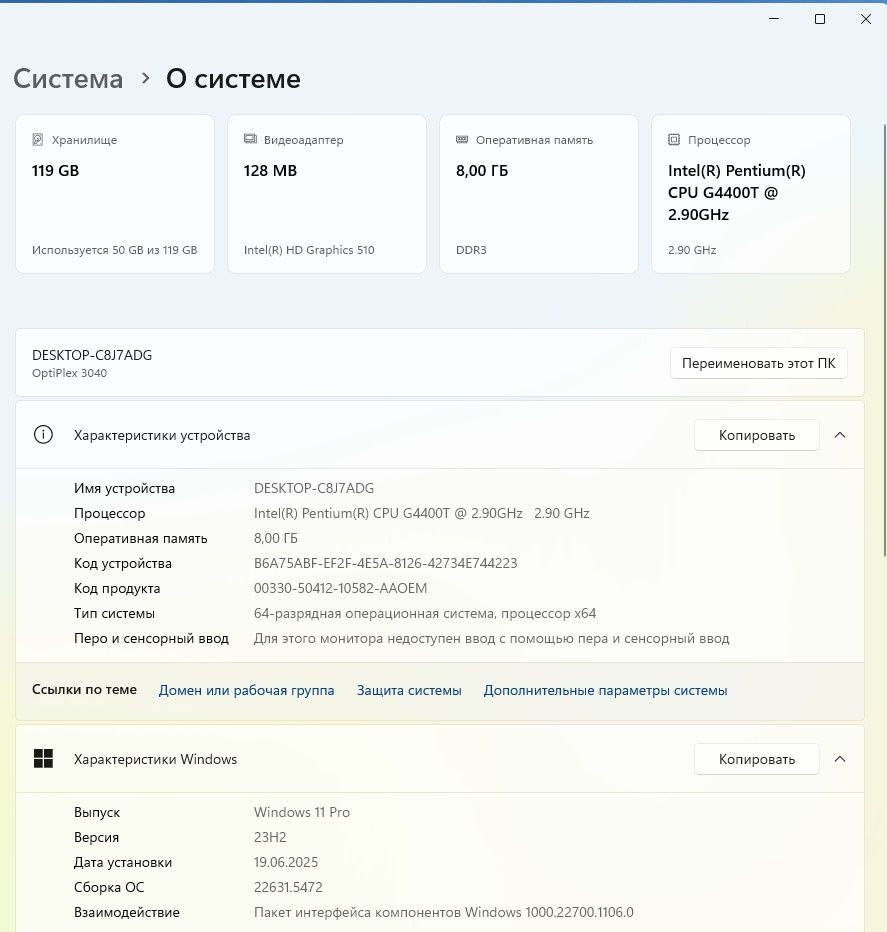Copy device specifications with Копировать button
Image resolution: width=887 pixels, height=932 pixels.
pos(757,435)
